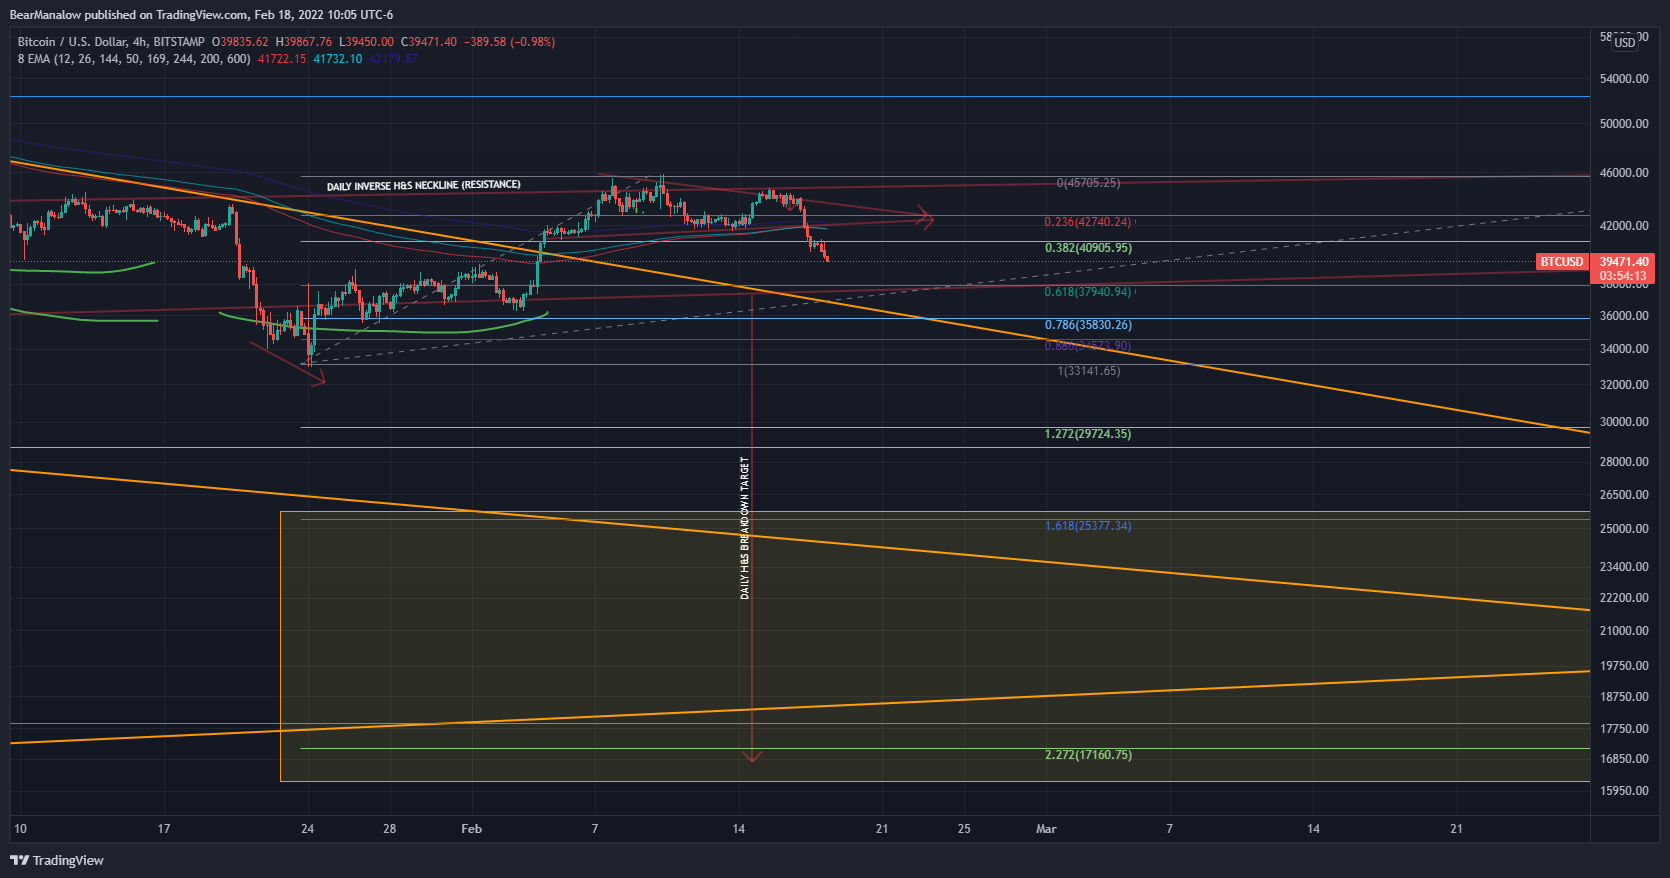Click the change value −389.58 (−0.98%)
The image size is (1670, 878).
pos(510,42)
